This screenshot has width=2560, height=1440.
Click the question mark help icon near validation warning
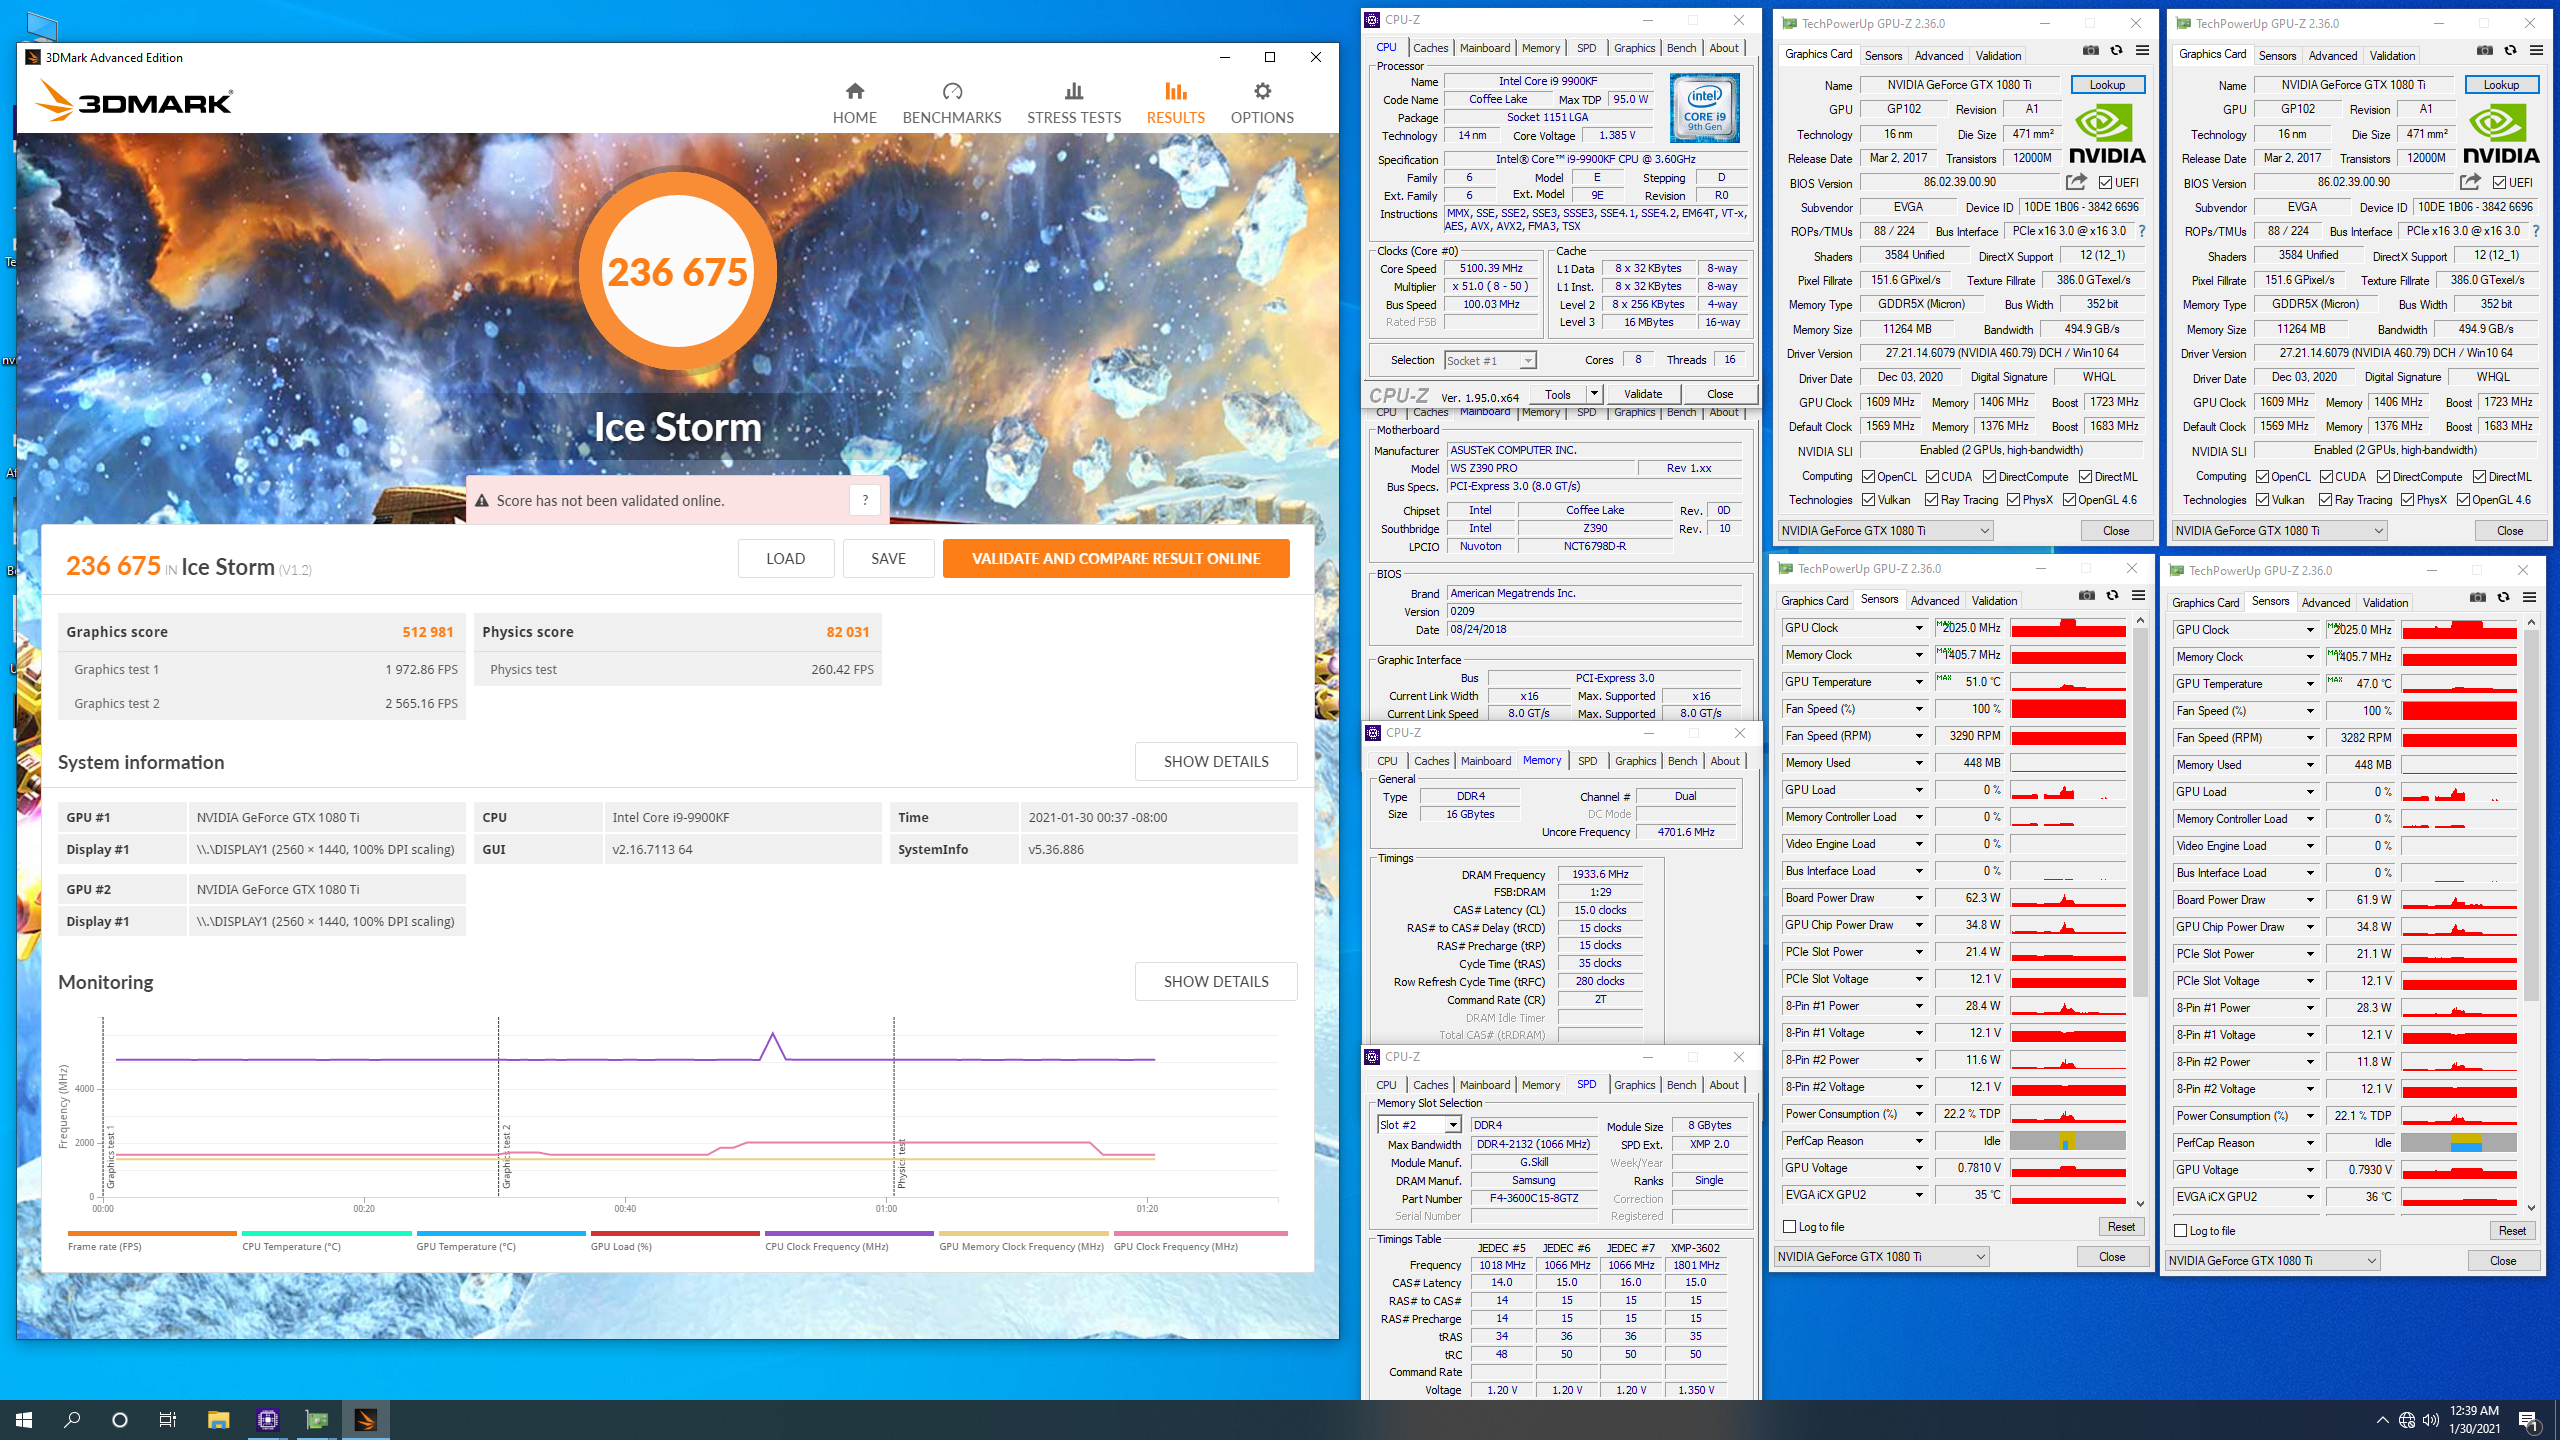865,500
